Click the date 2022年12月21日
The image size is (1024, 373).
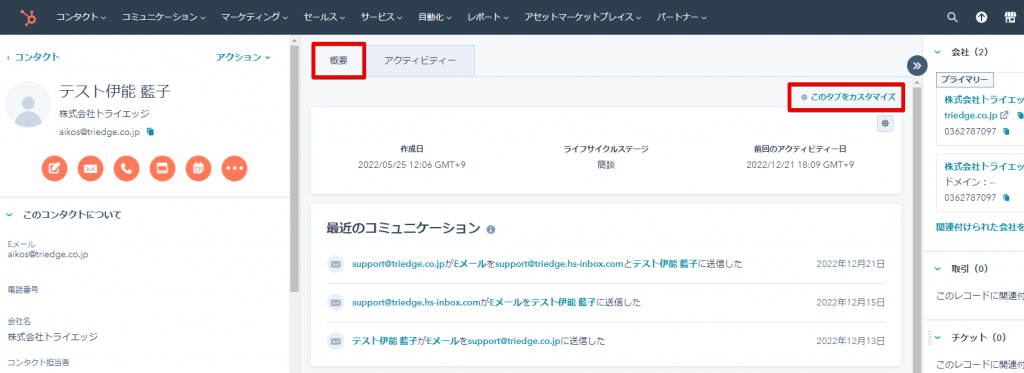851,265
